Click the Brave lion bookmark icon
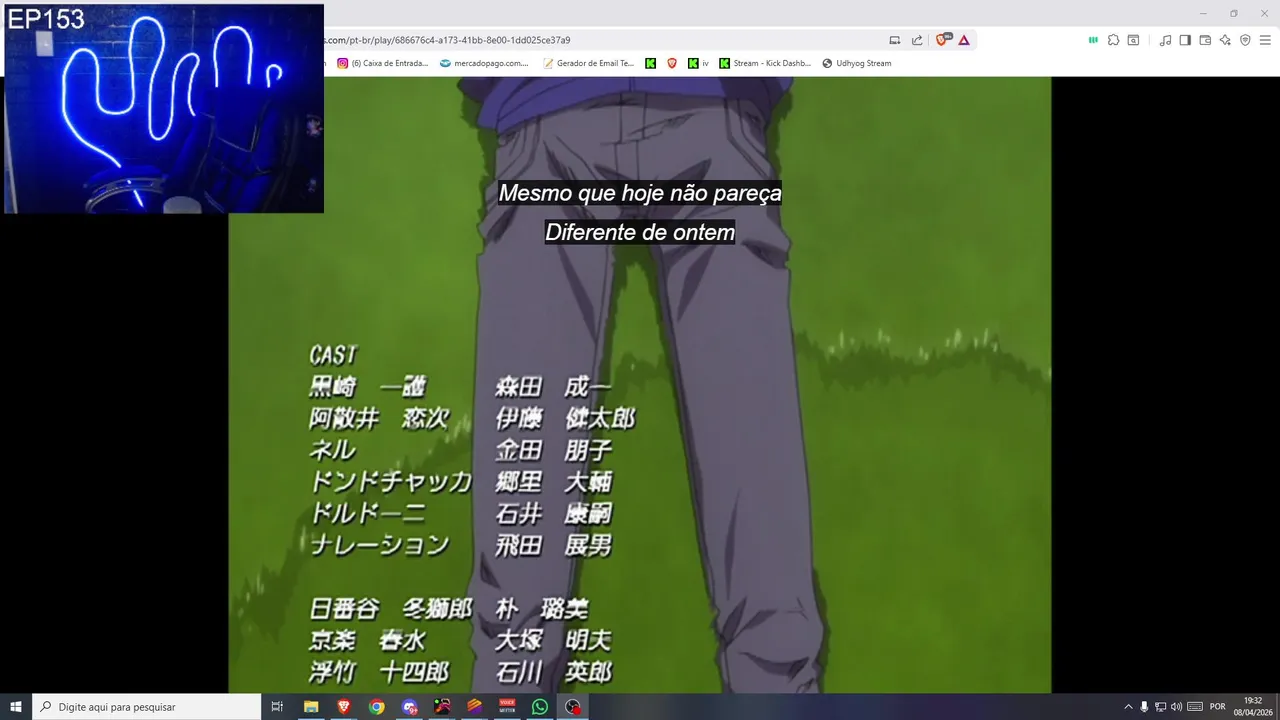The image size is (1280, 720). coord(672,63)
